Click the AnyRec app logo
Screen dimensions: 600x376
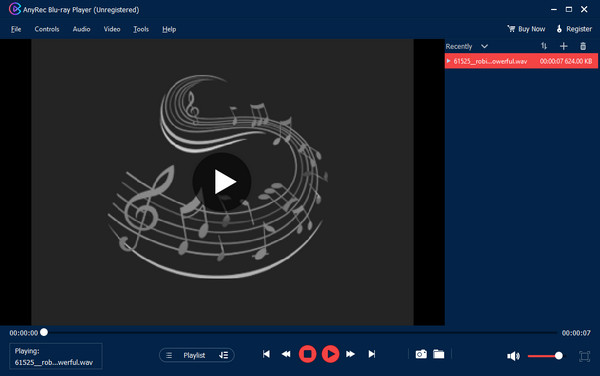(15, 9)
